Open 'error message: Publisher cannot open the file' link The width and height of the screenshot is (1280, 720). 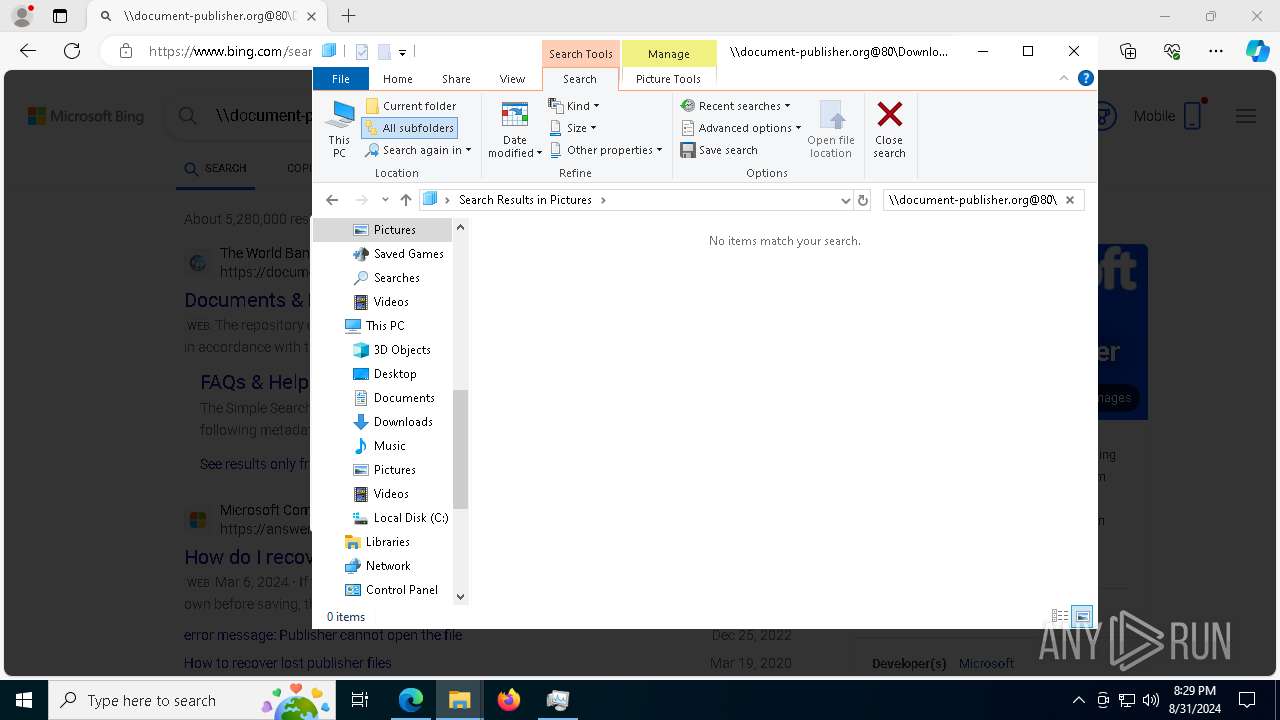323,635
